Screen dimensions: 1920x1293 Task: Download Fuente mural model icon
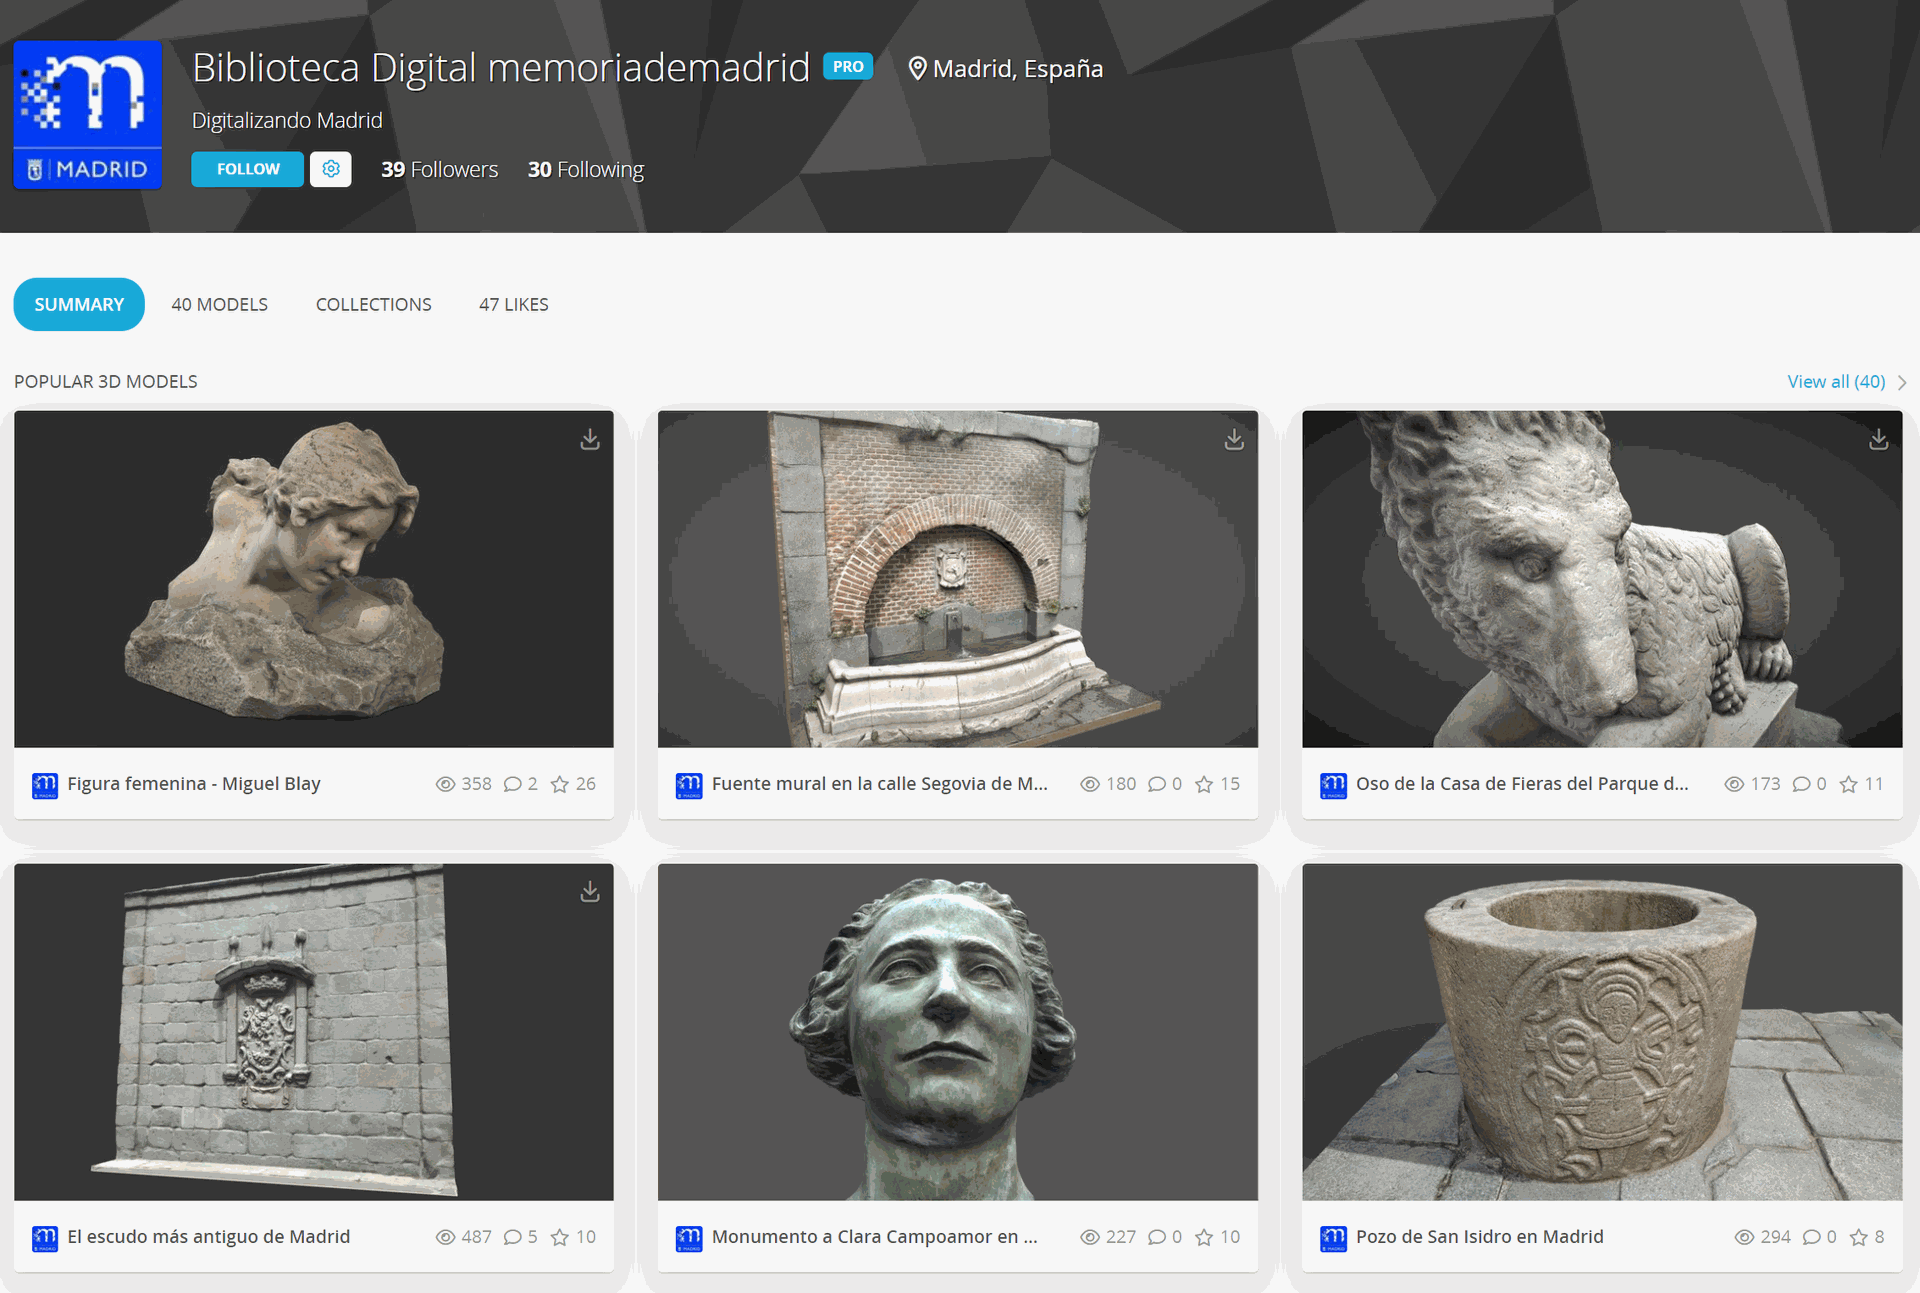tap(1234, 440)
